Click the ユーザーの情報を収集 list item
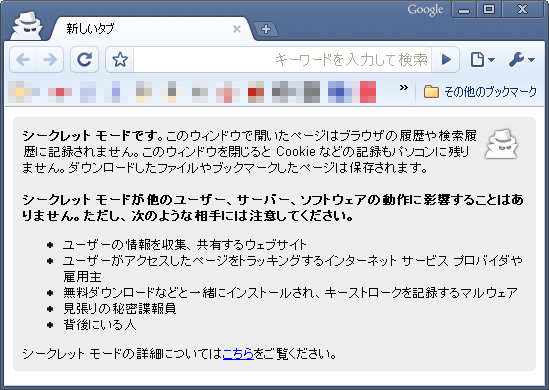549x390 pixels. (x=185, y=244)
